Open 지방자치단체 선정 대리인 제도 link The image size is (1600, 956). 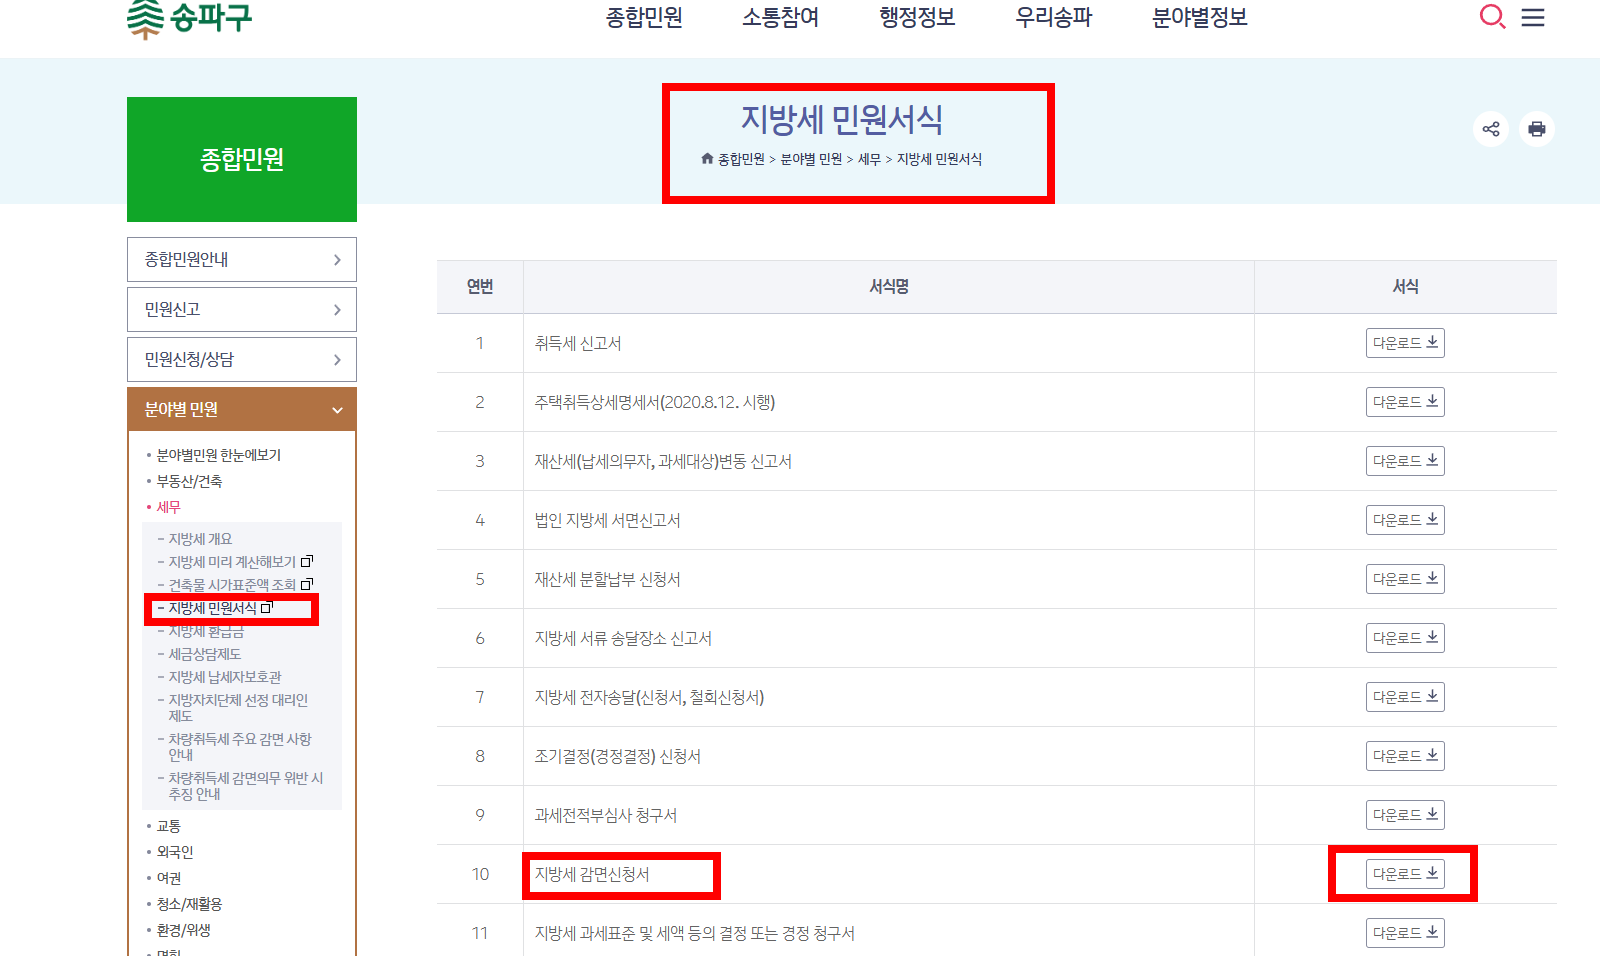click(238, 708)
